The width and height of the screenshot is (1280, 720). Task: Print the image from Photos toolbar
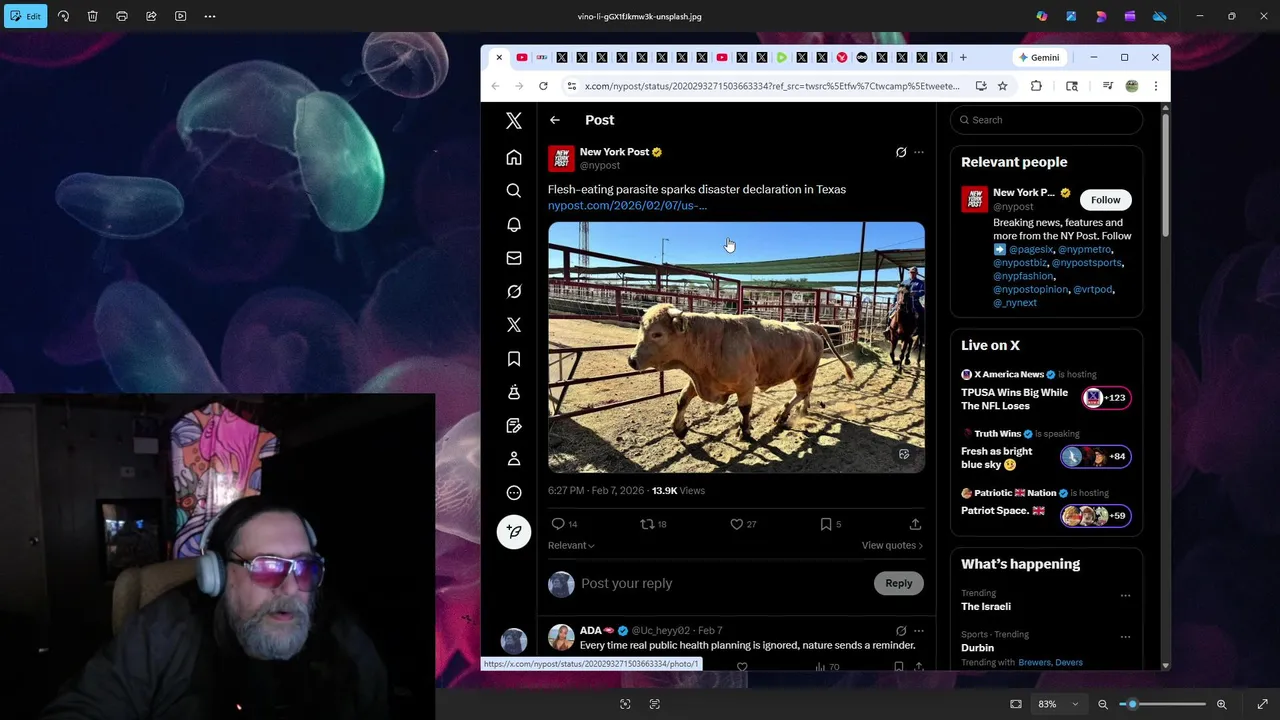tap(122, 16)
